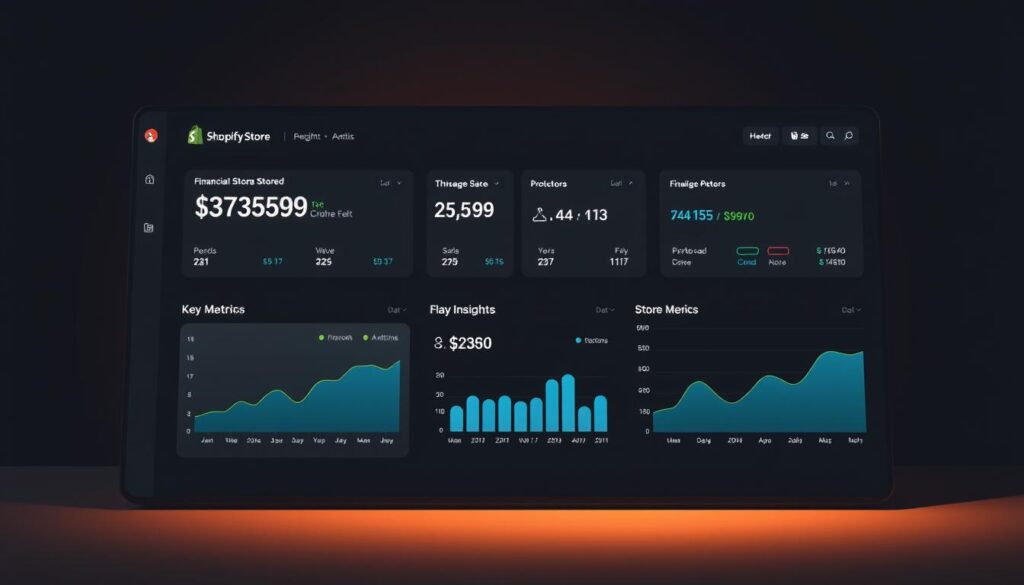This screenshot has height=585, width=1024.
Task: Select the first tab beside the Shopify Store title
Action: [x=303, y=136]
